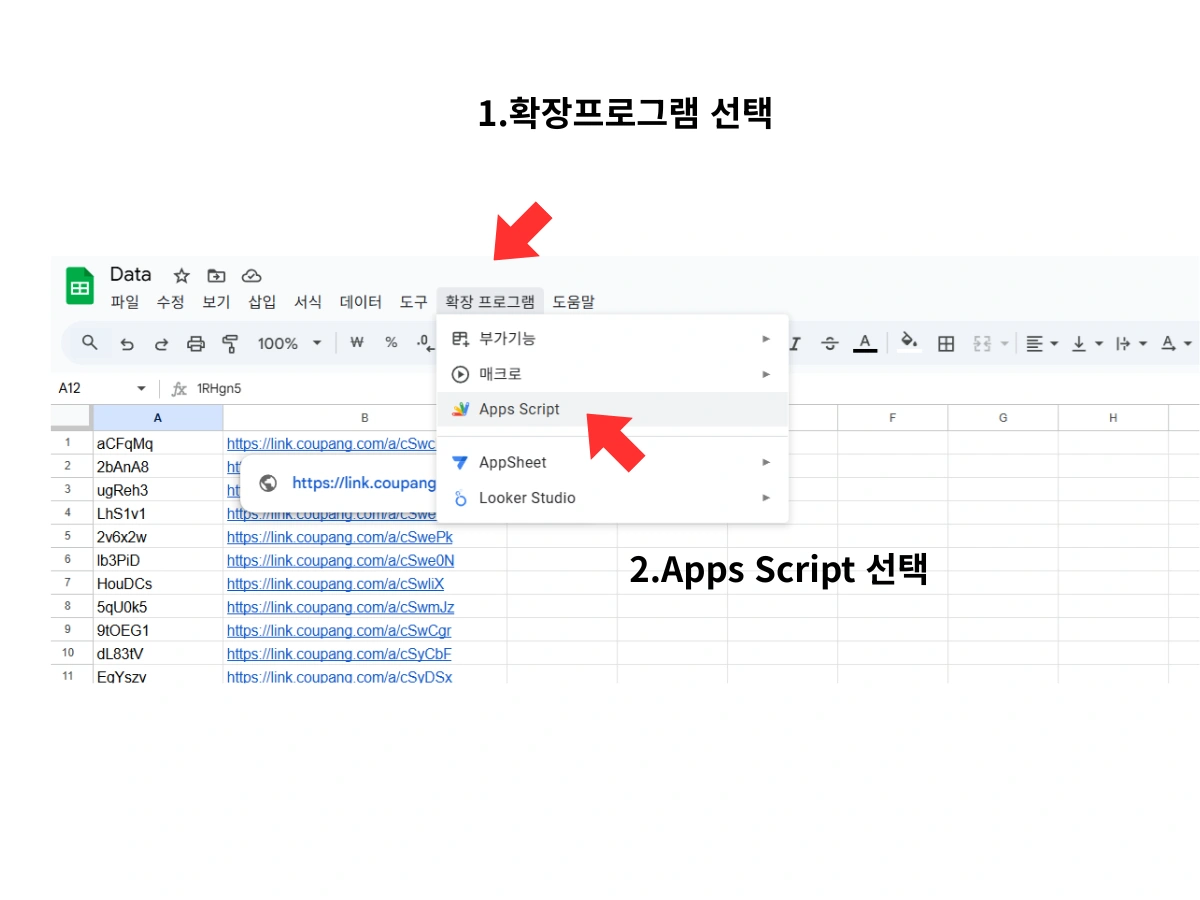Screen dimensions: 1200x900
Task: Apply currency format with the won icon
Action: [x=356, y=343]
